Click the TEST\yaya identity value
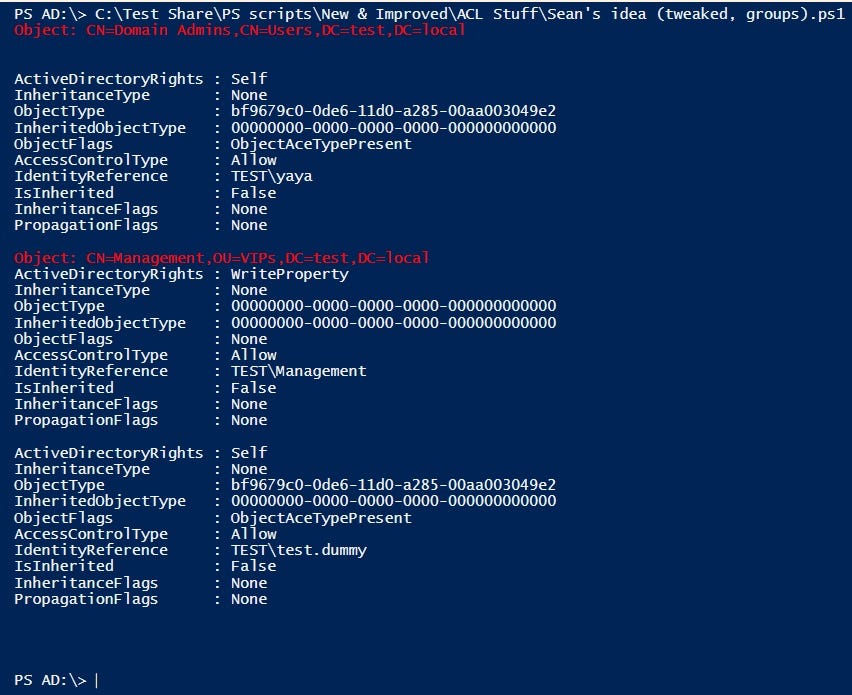Viewport: 852px width, 695px height. 272,176
